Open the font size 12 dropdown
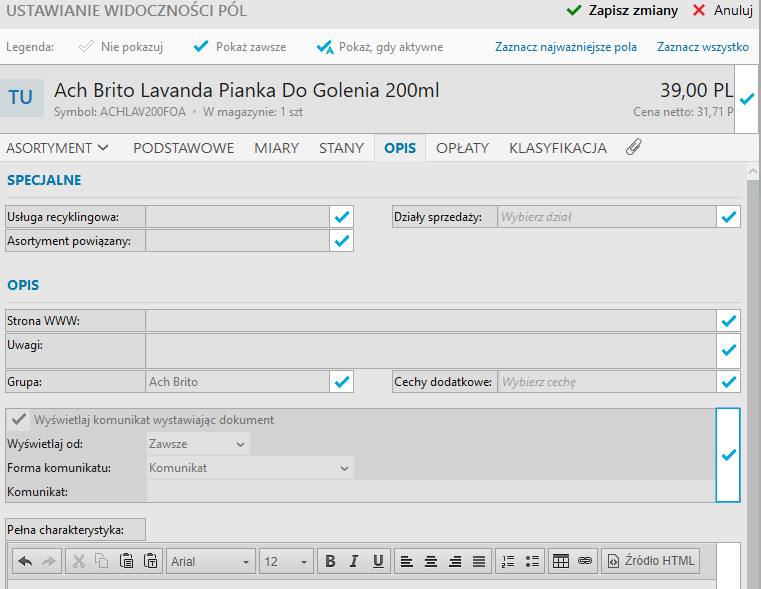 (286, 561)
